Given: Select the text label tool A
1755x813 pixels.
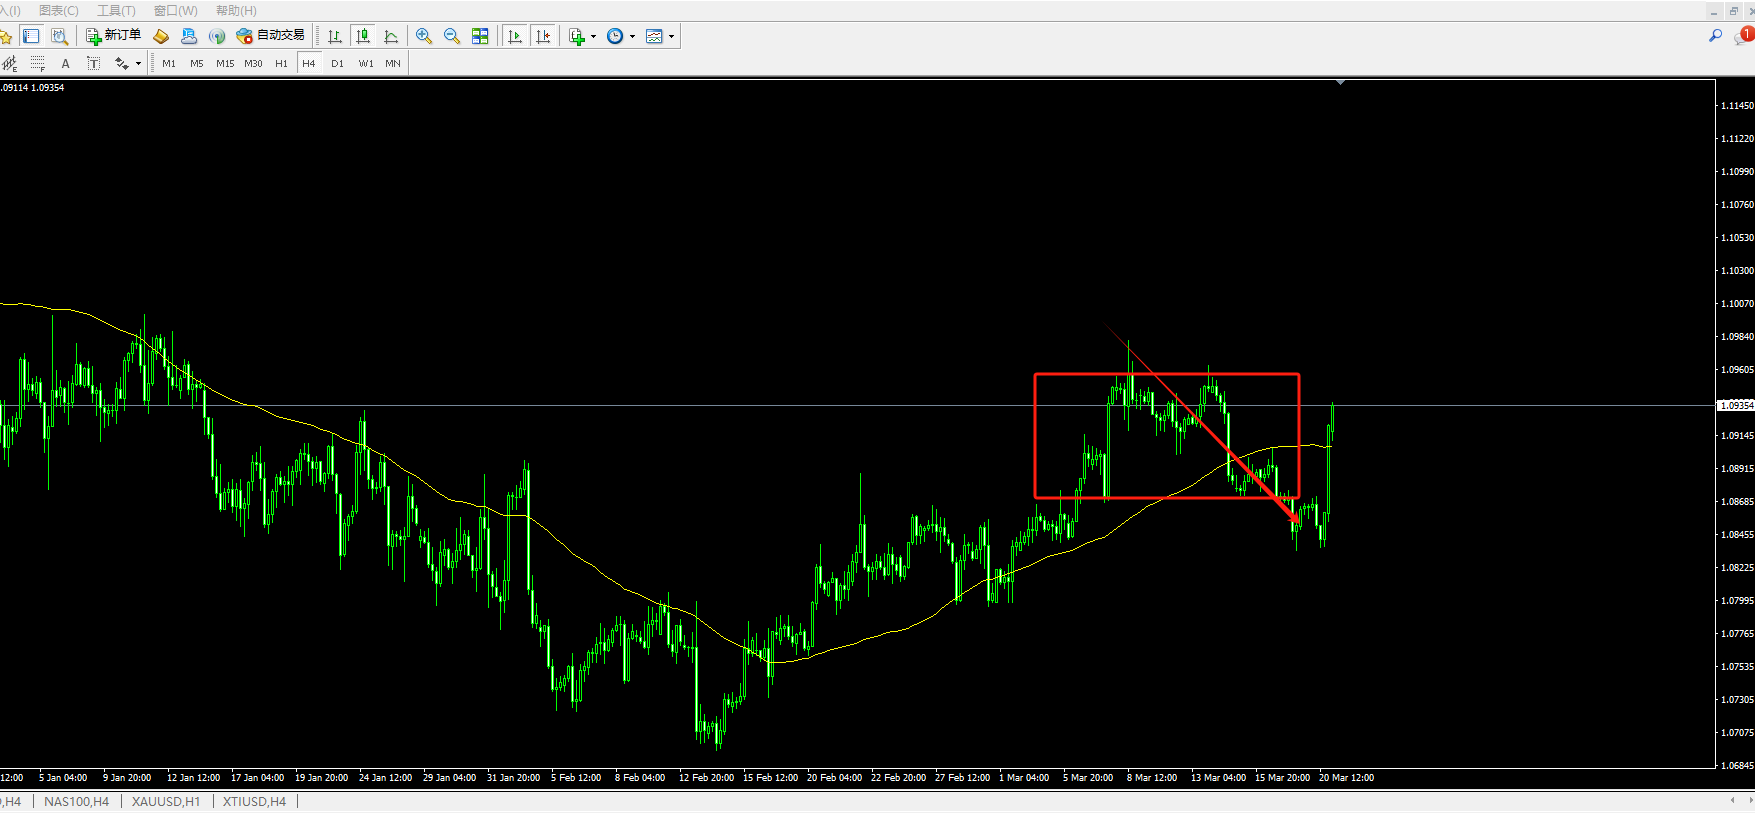Looking at the screenshot, I should (66, 64).
